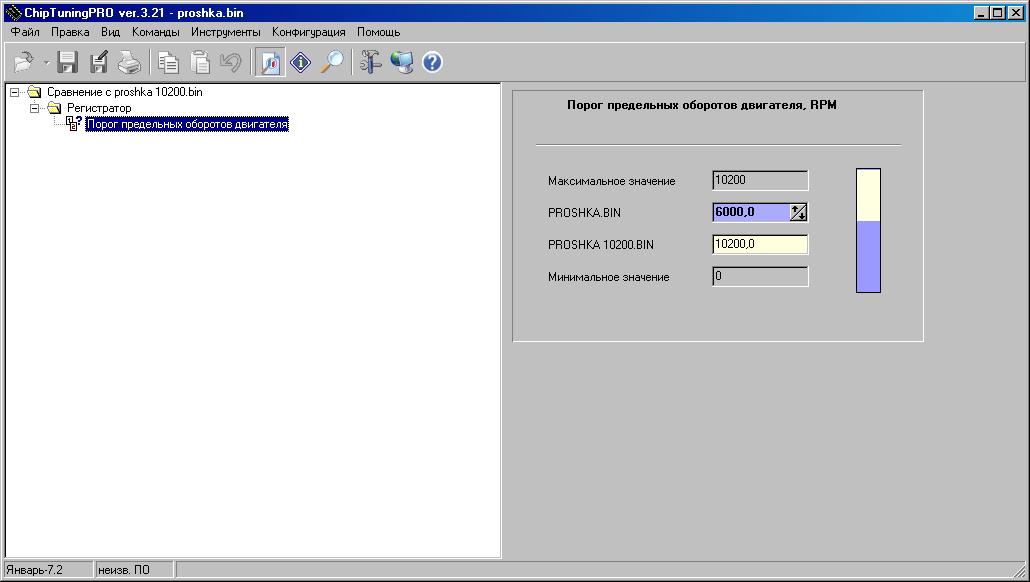Collapse the 'Сравнение с proshka 10200.bin' tree node

[x=13, y=92]
